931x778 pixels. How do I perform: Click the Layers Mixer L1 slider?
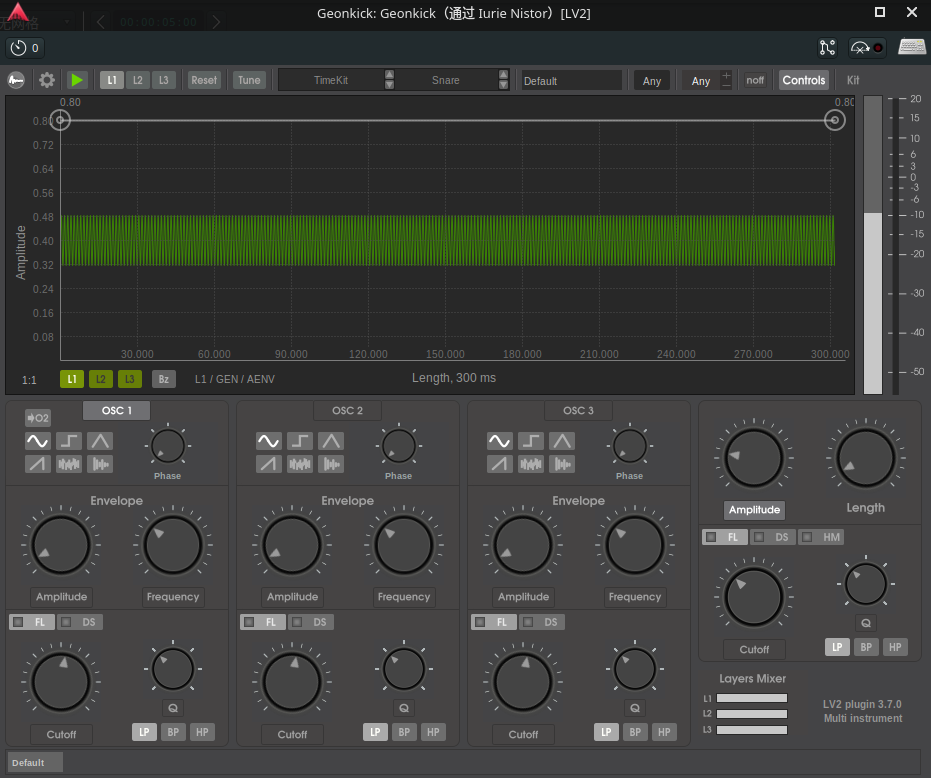click(752, 698)
